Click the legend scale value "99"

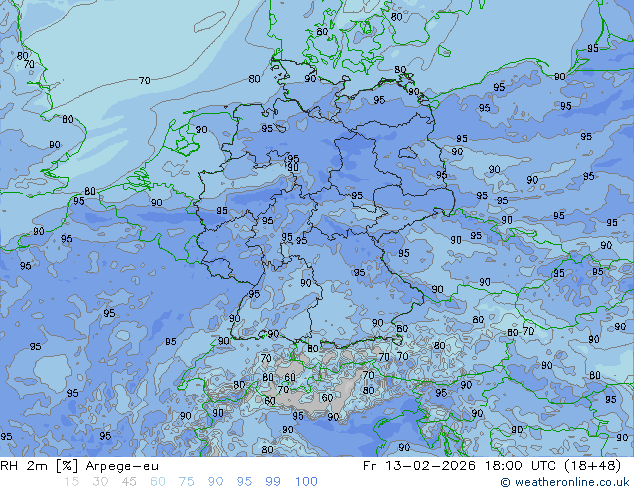click(x=273, y=482)
